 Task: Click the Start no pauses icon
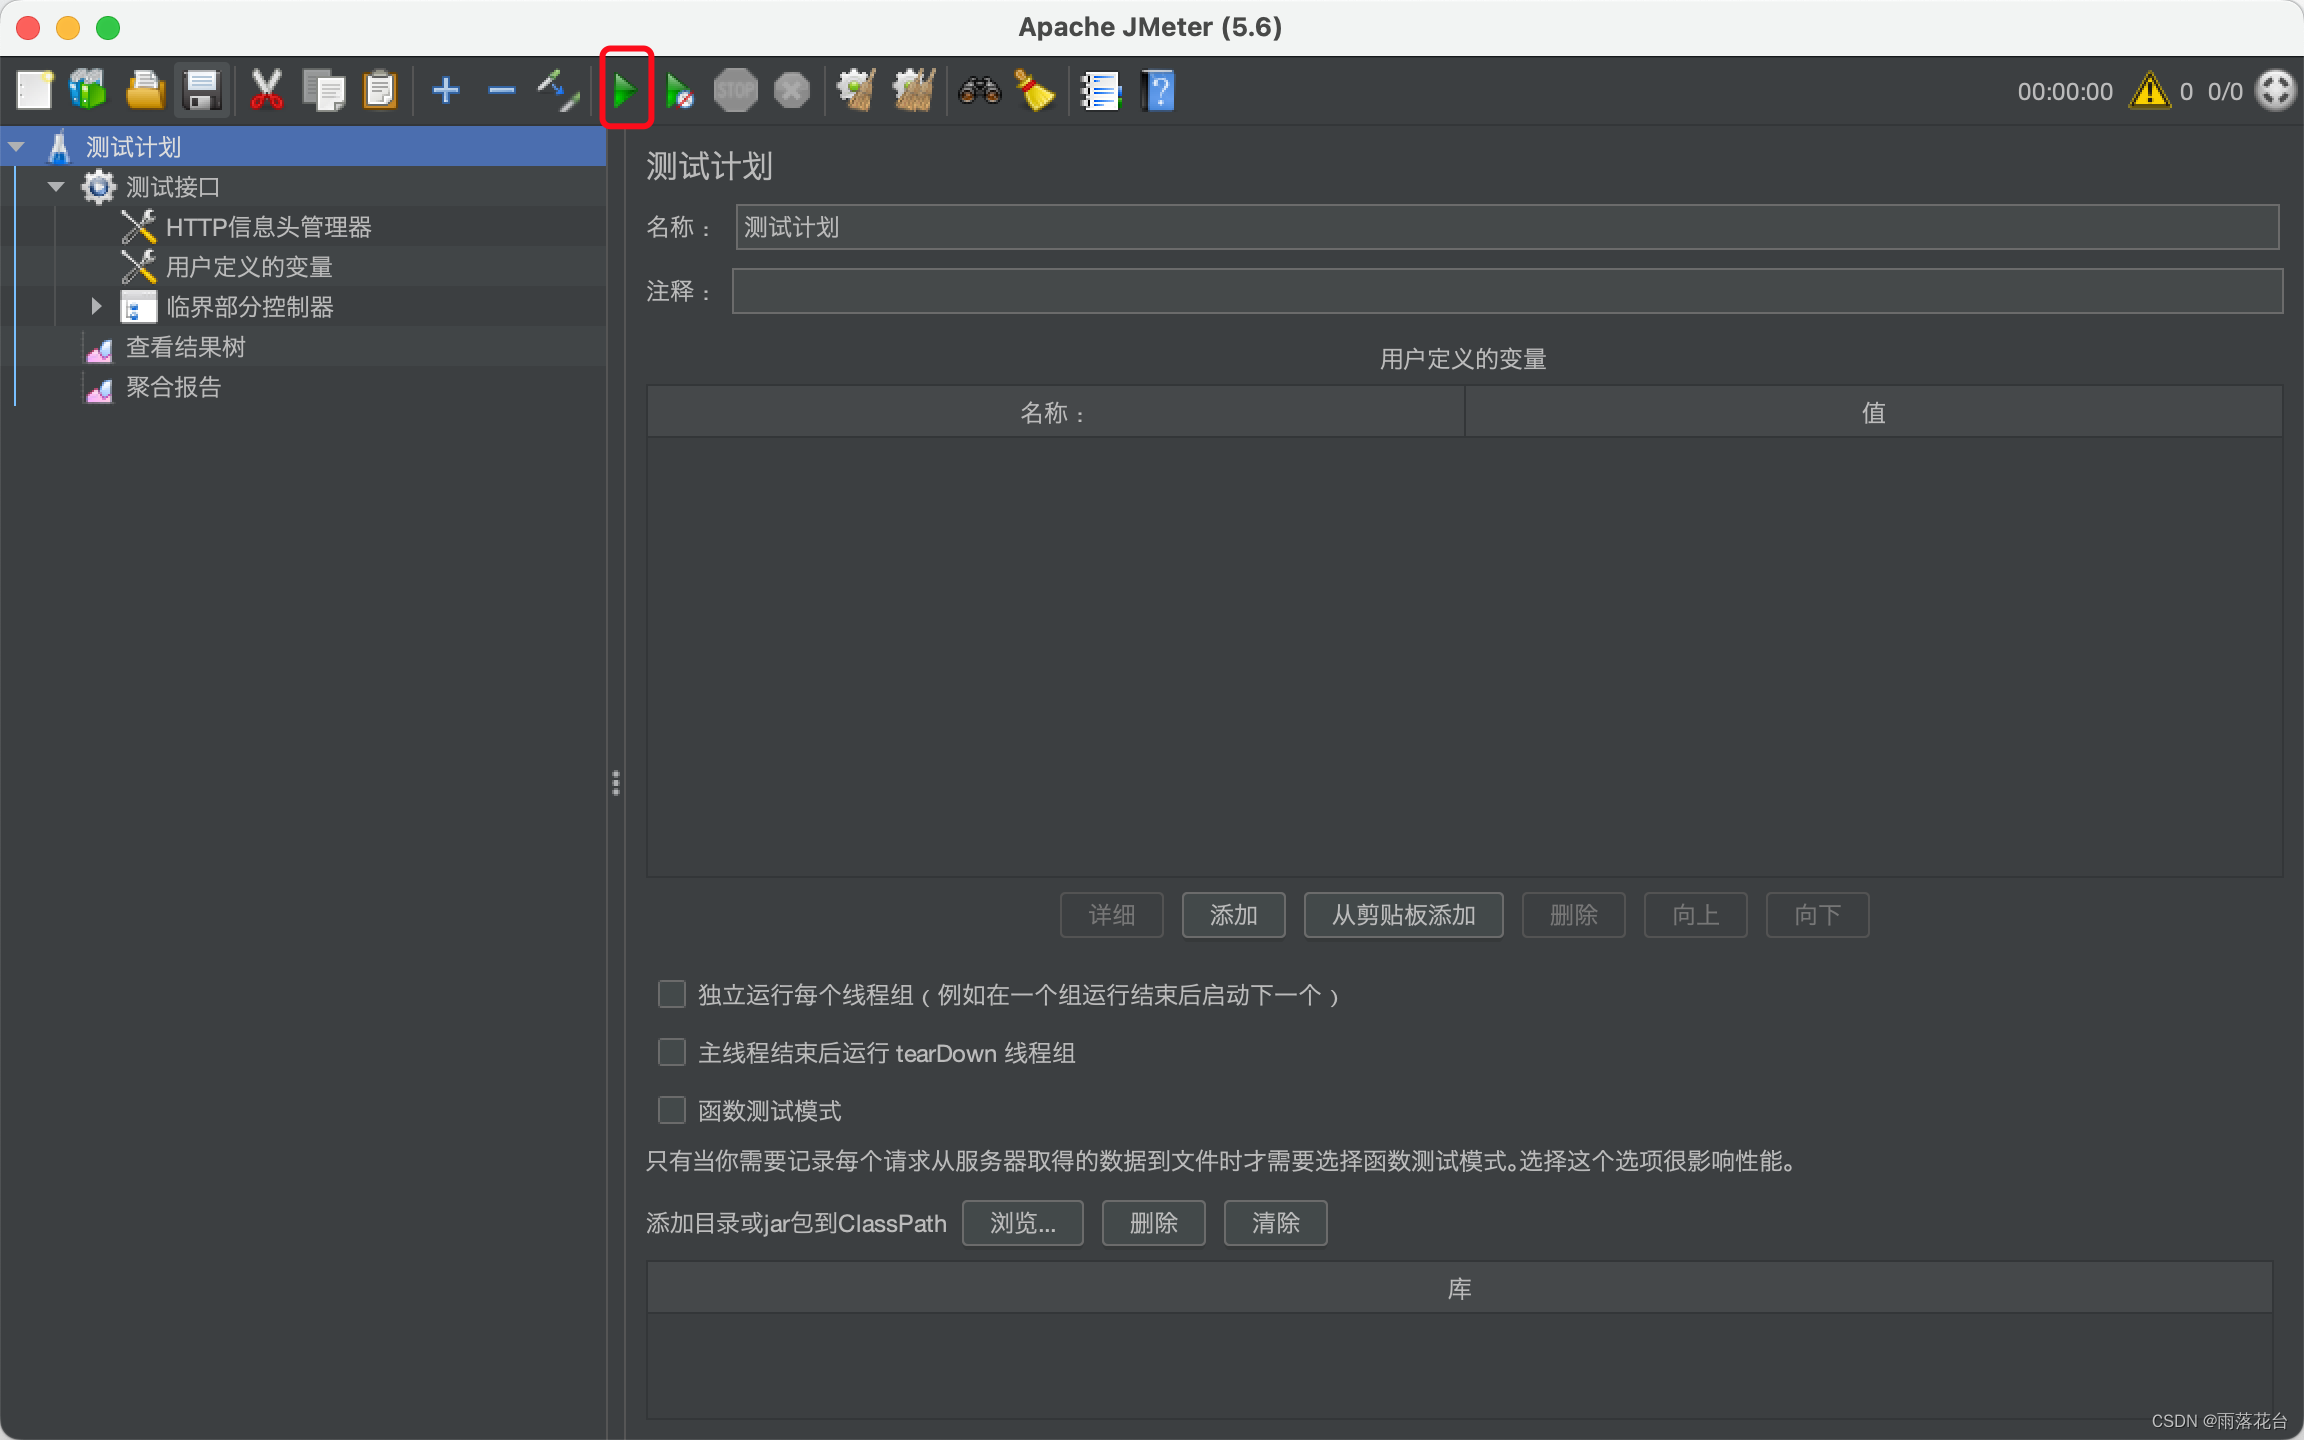tap(680, 91)
